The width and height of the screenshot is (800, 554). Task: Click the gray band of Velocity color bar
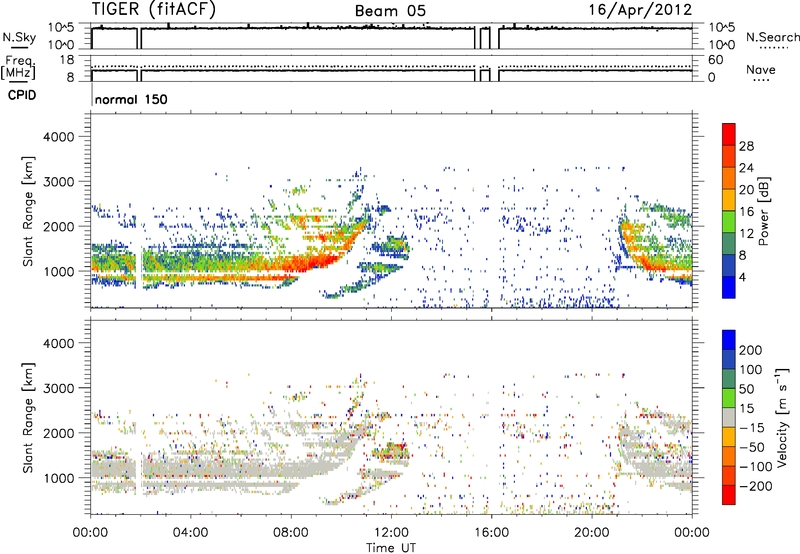coord(729,418)
